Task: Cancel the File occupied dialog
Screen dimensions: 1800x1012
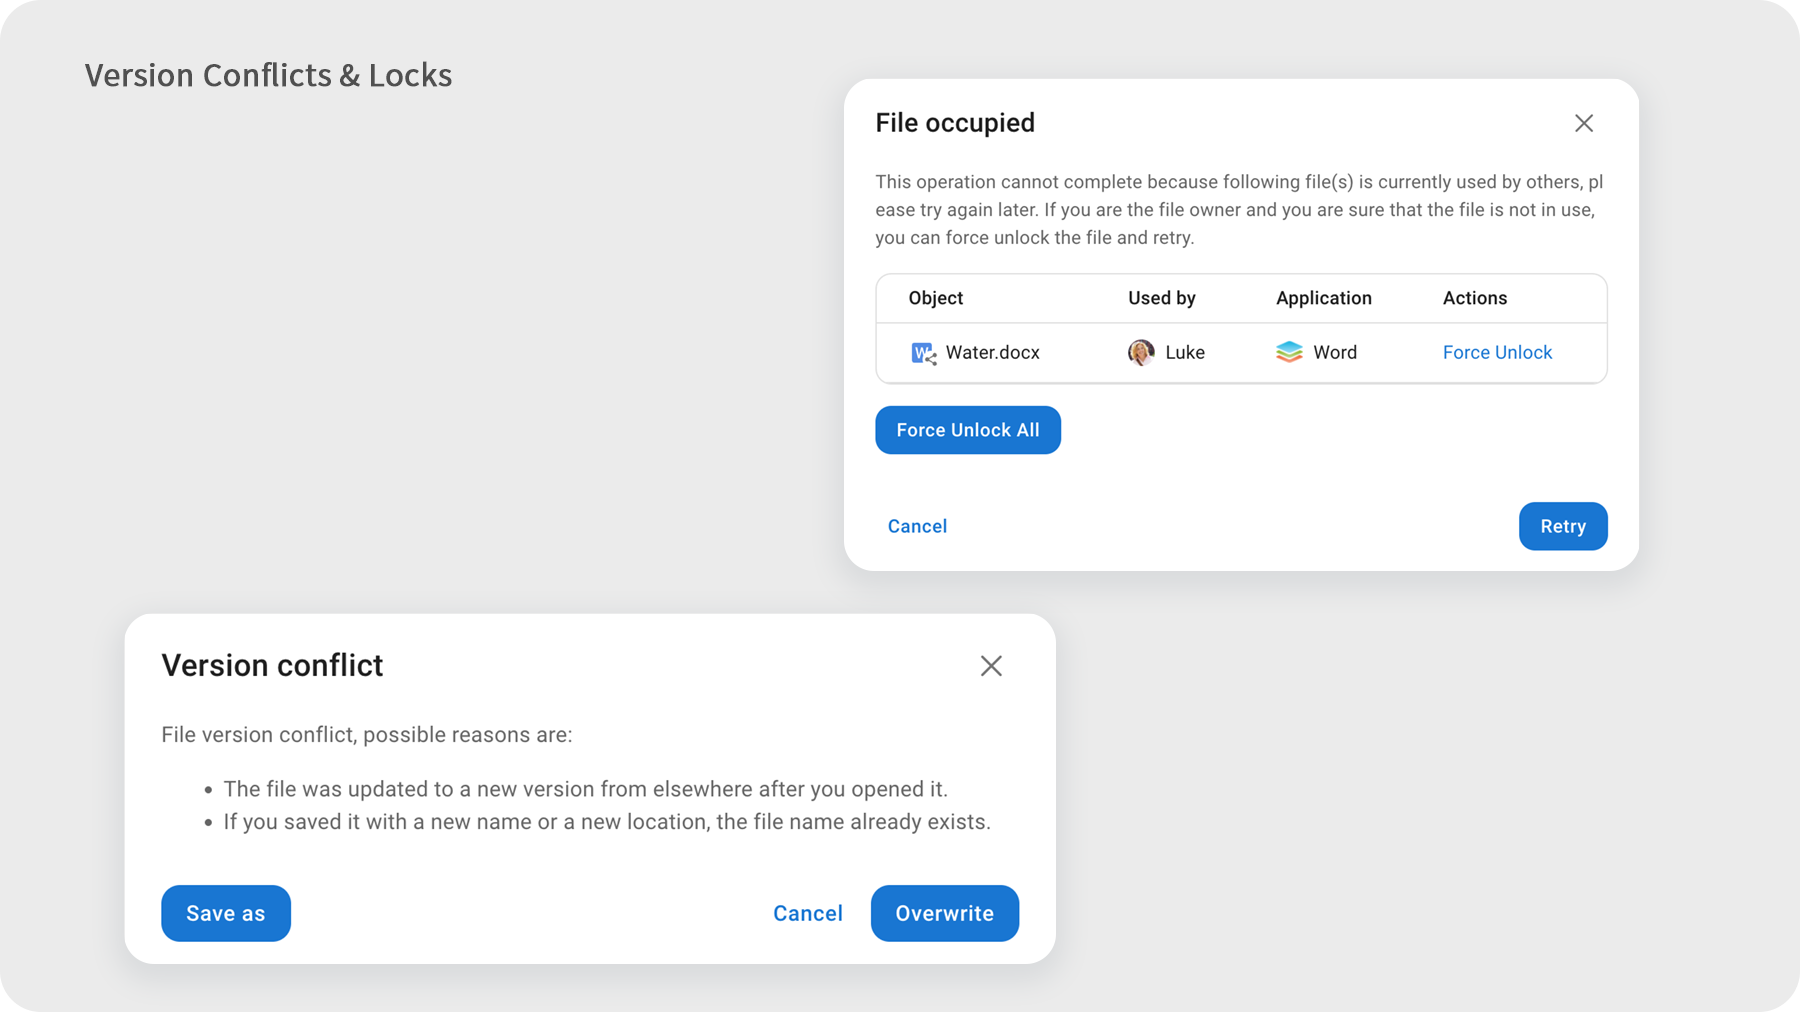Action: click(x=917, y=526)
